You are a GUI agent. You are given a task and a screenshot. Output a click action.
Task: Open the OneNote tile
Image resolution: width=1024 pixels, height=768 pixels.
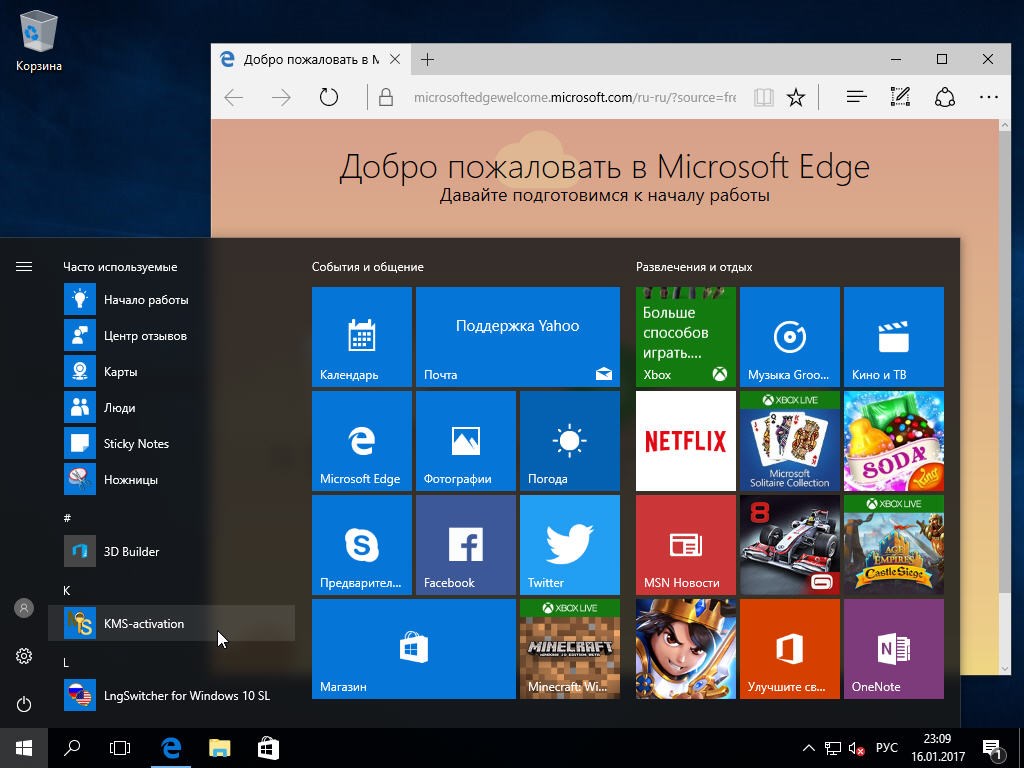pos(893,648)
